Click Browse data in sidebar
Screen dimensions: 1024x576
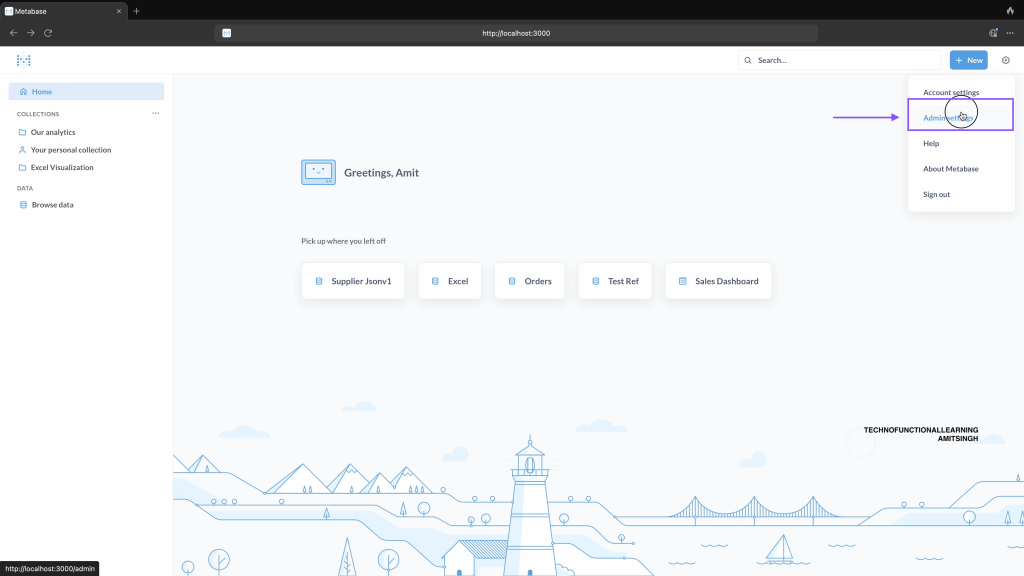tap(52, 205)
